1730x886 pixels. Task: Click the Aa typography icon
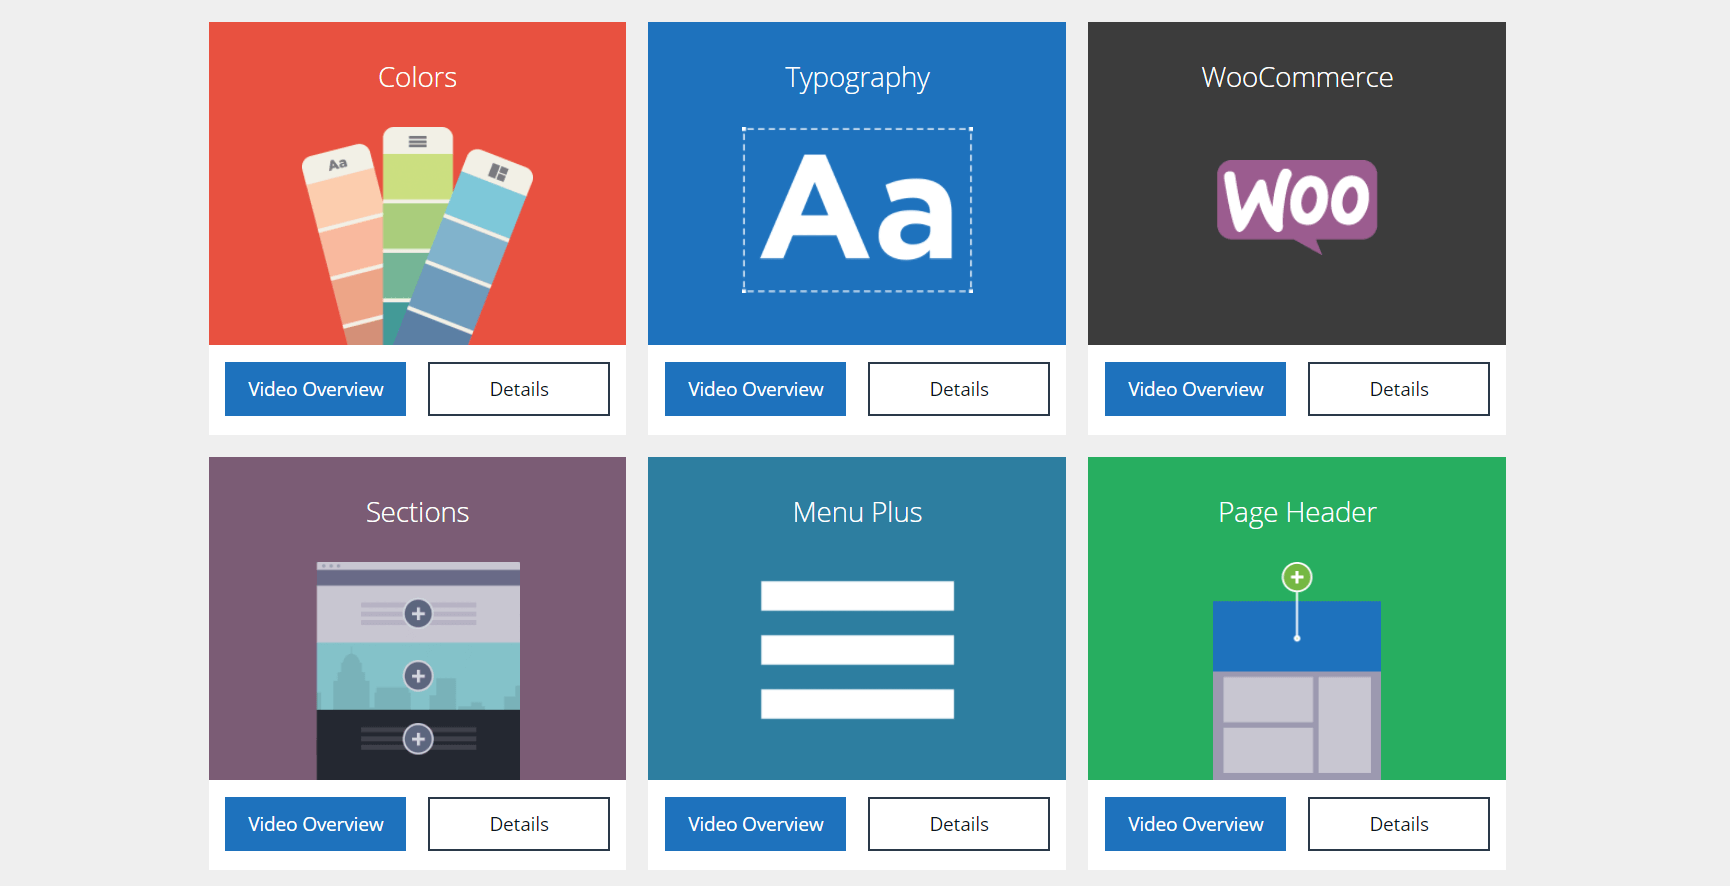(x=857, y=210)
